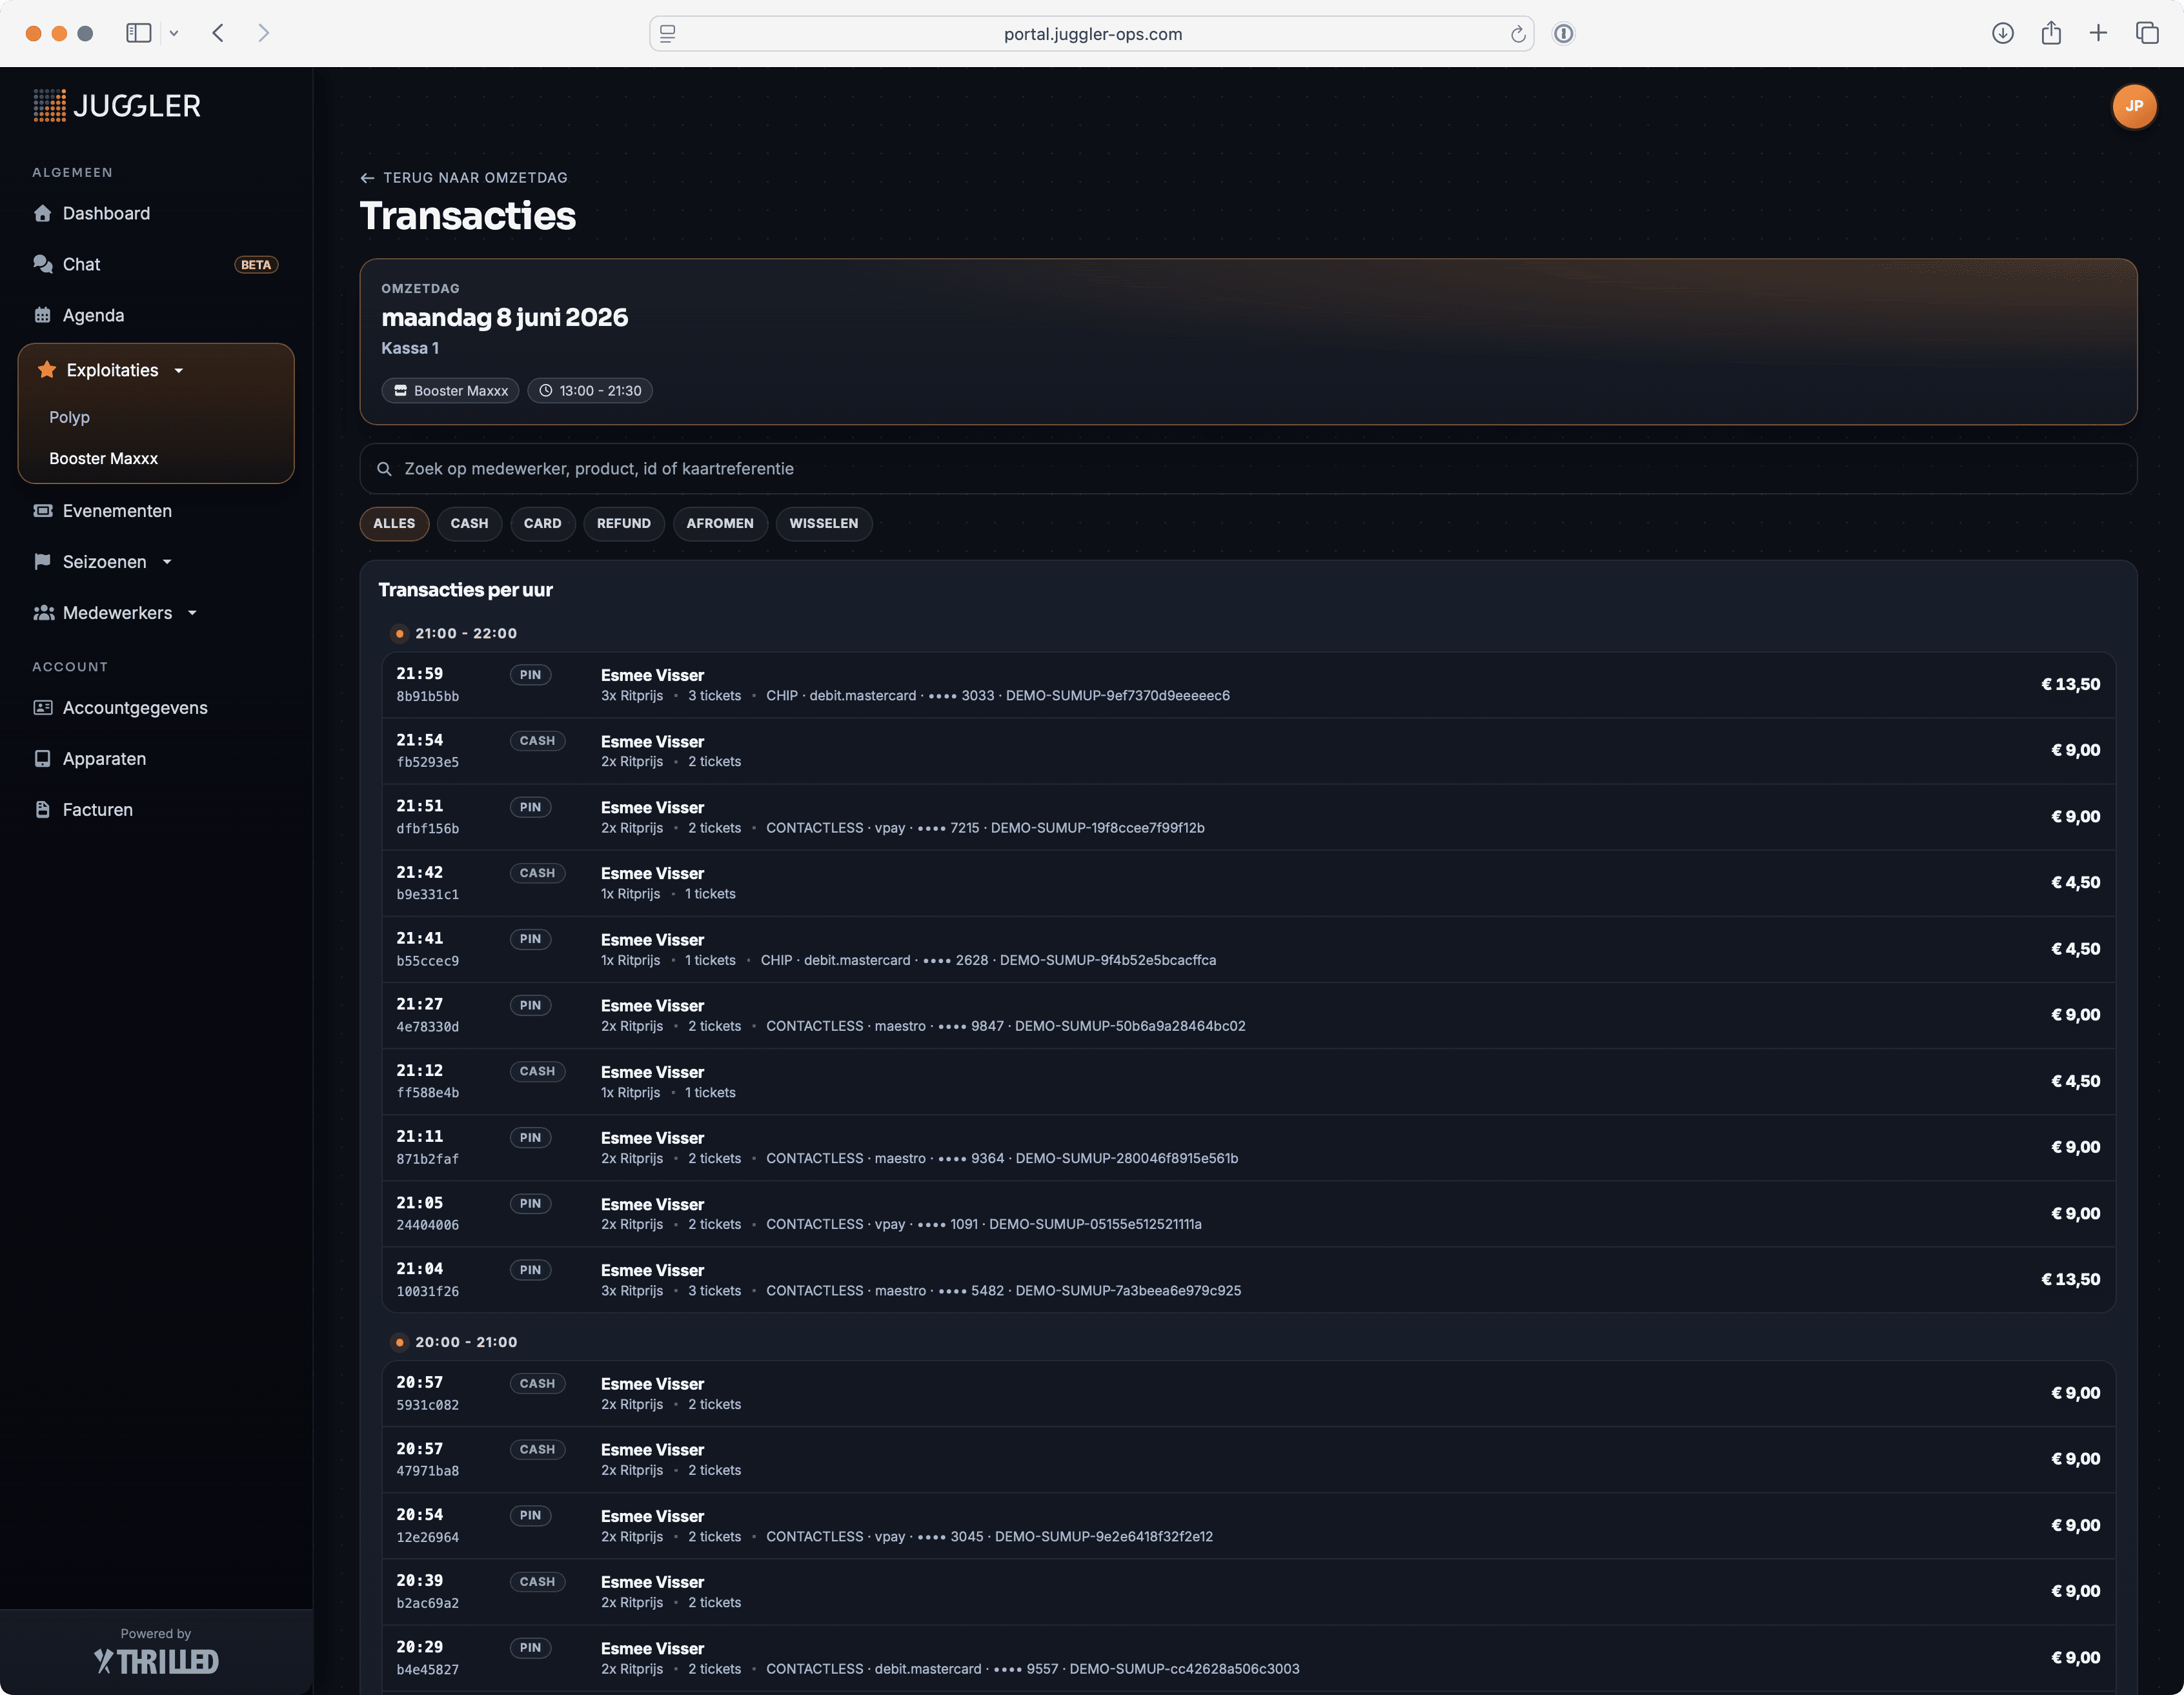Show the tab overview icon
Viewport: 2184px width, 1695px height.
click(2147, 33)
